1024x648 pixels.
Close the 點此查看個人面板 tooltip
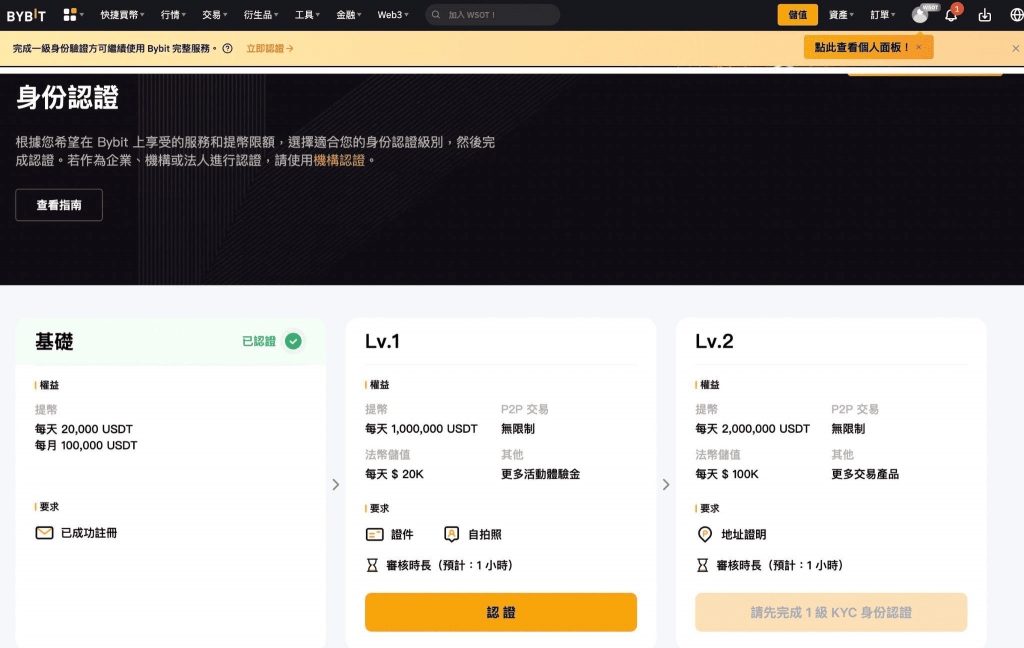(x=919, y=47)
